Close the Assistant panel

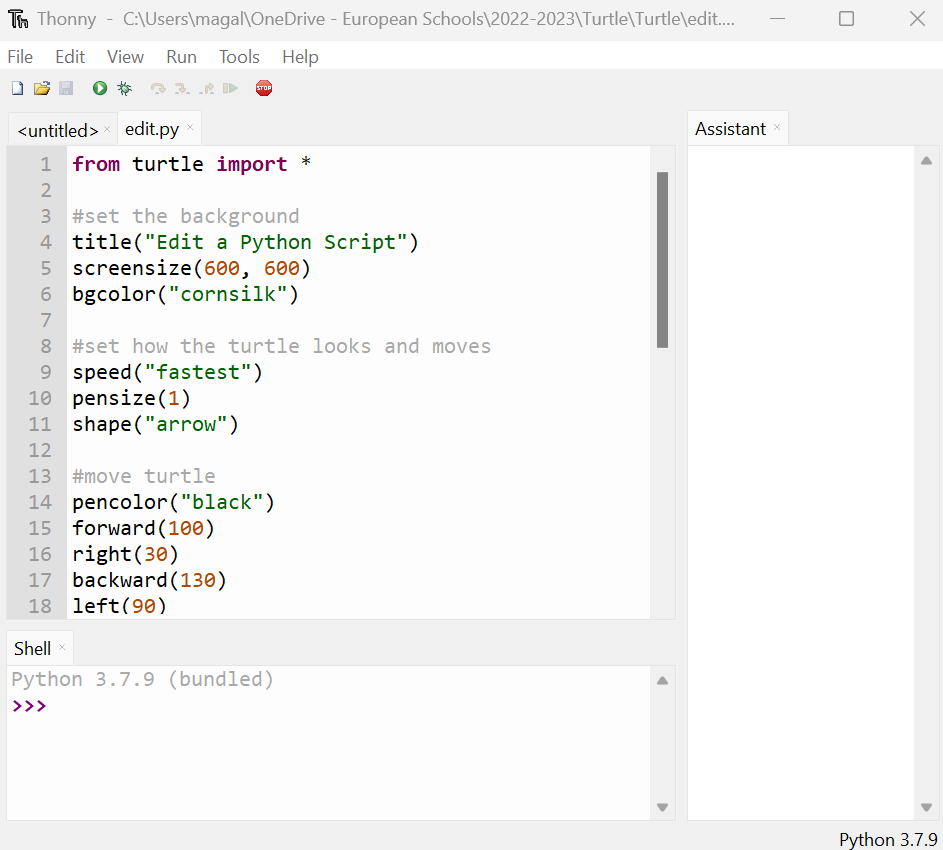(x=777, y=127)
